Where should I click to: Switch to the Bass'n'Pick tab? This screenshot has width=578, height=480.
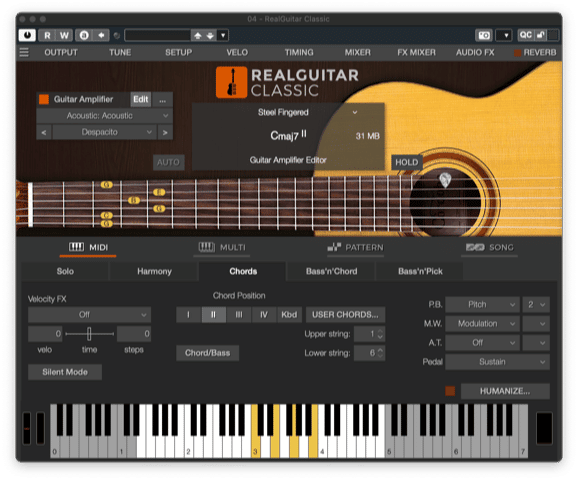(420, 271)
